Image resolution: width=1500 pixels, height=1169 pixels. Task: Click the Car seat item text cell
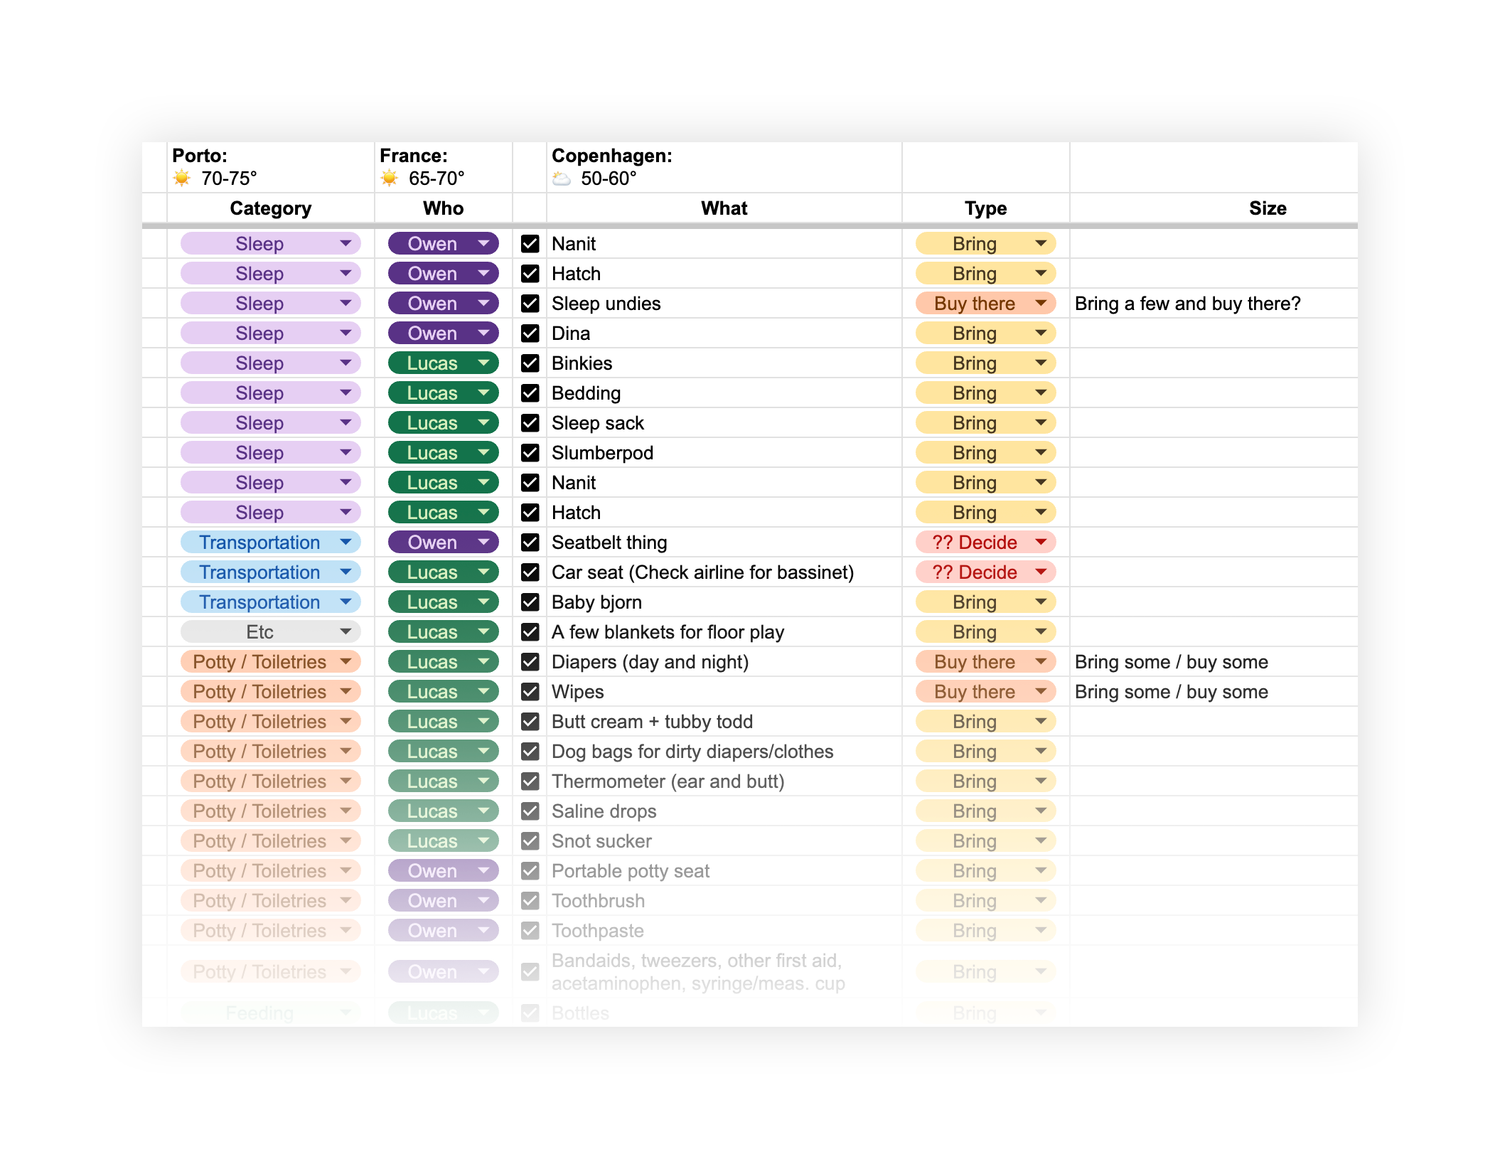(x=702, y=572)
